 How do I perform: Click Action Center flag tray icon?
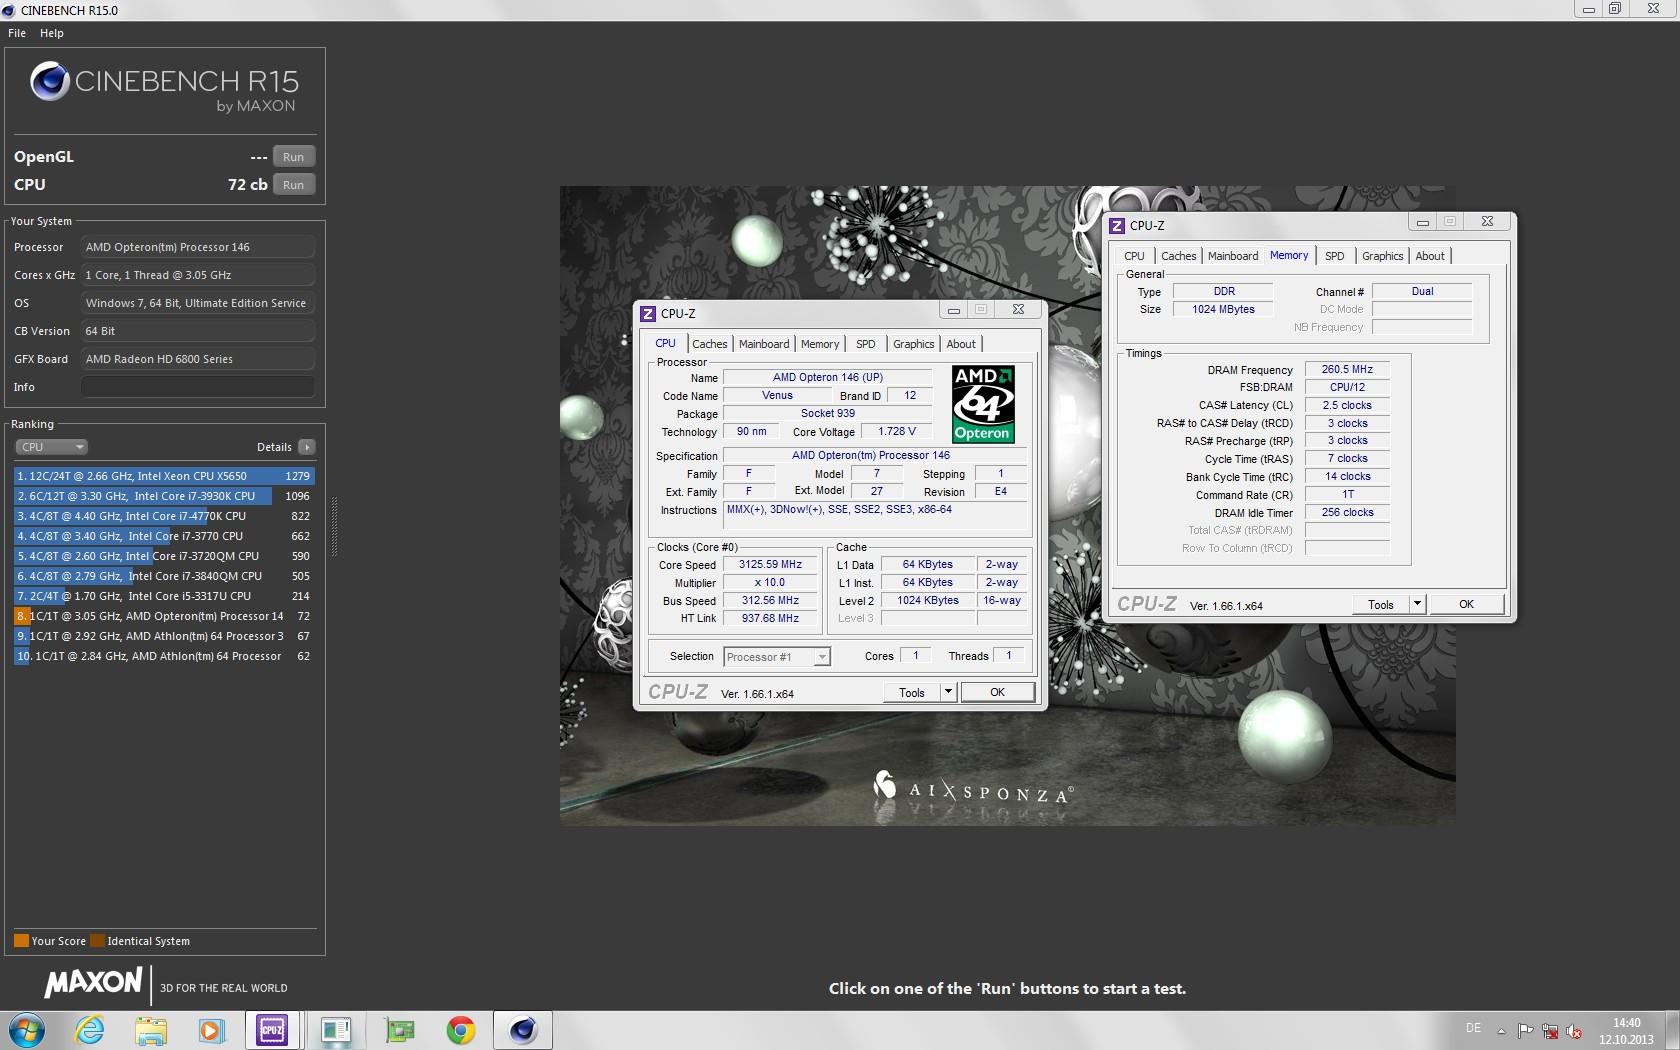(1525, 1031)
